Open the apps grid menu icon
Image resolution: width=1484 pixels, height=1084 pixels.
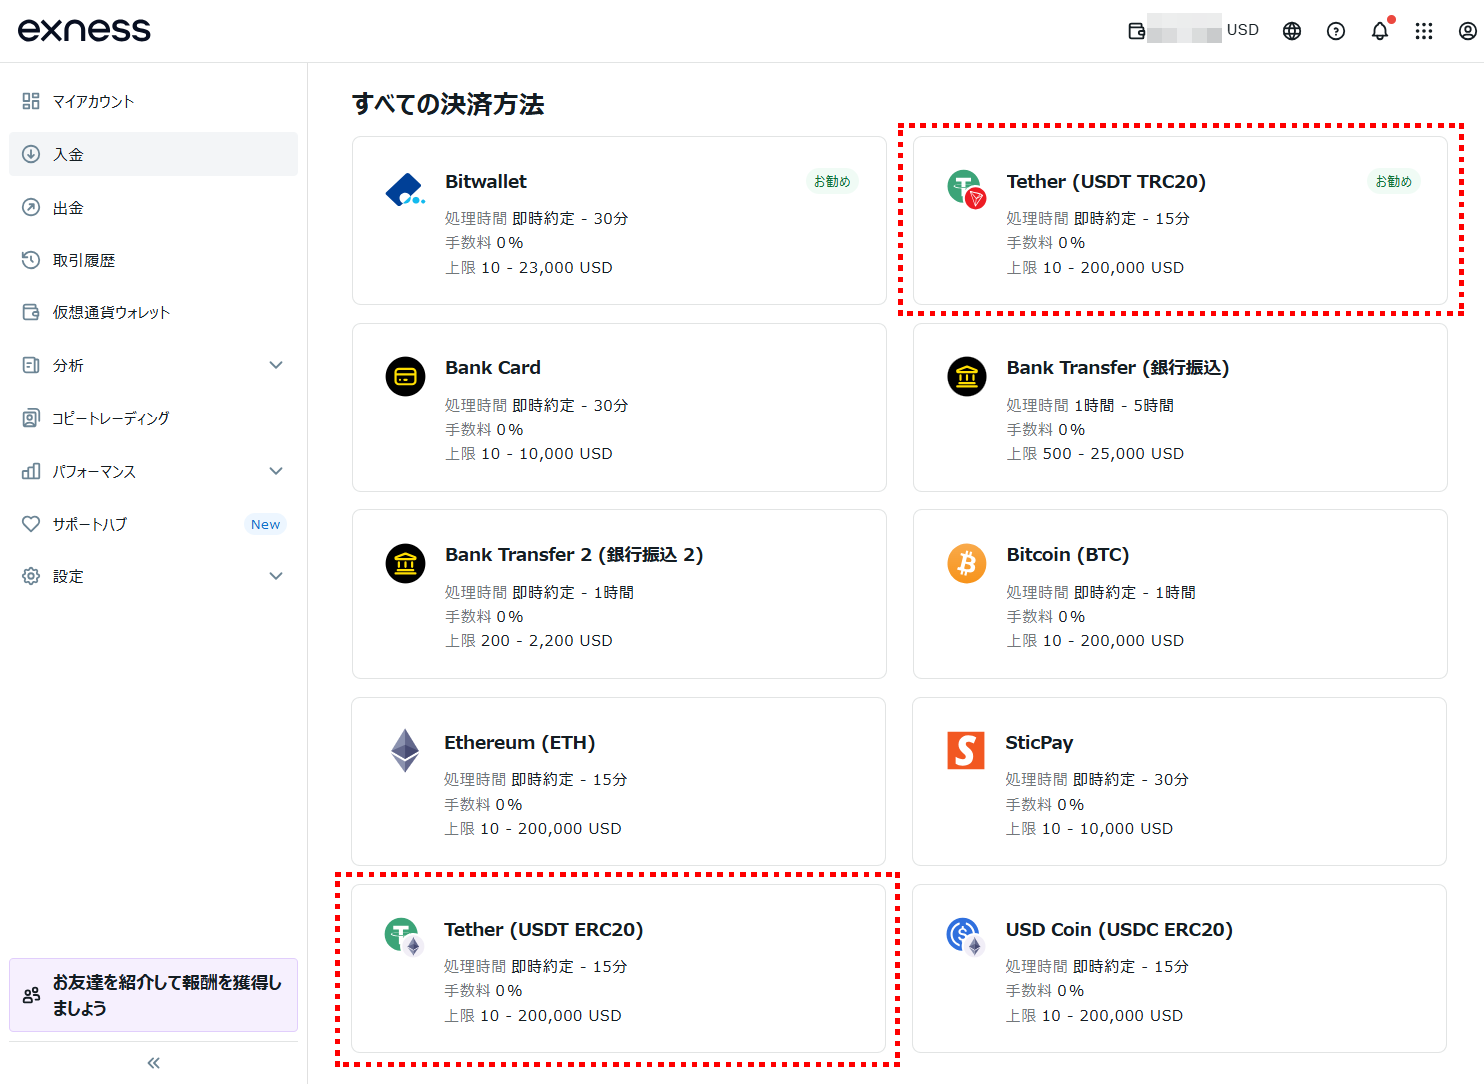1424,31
